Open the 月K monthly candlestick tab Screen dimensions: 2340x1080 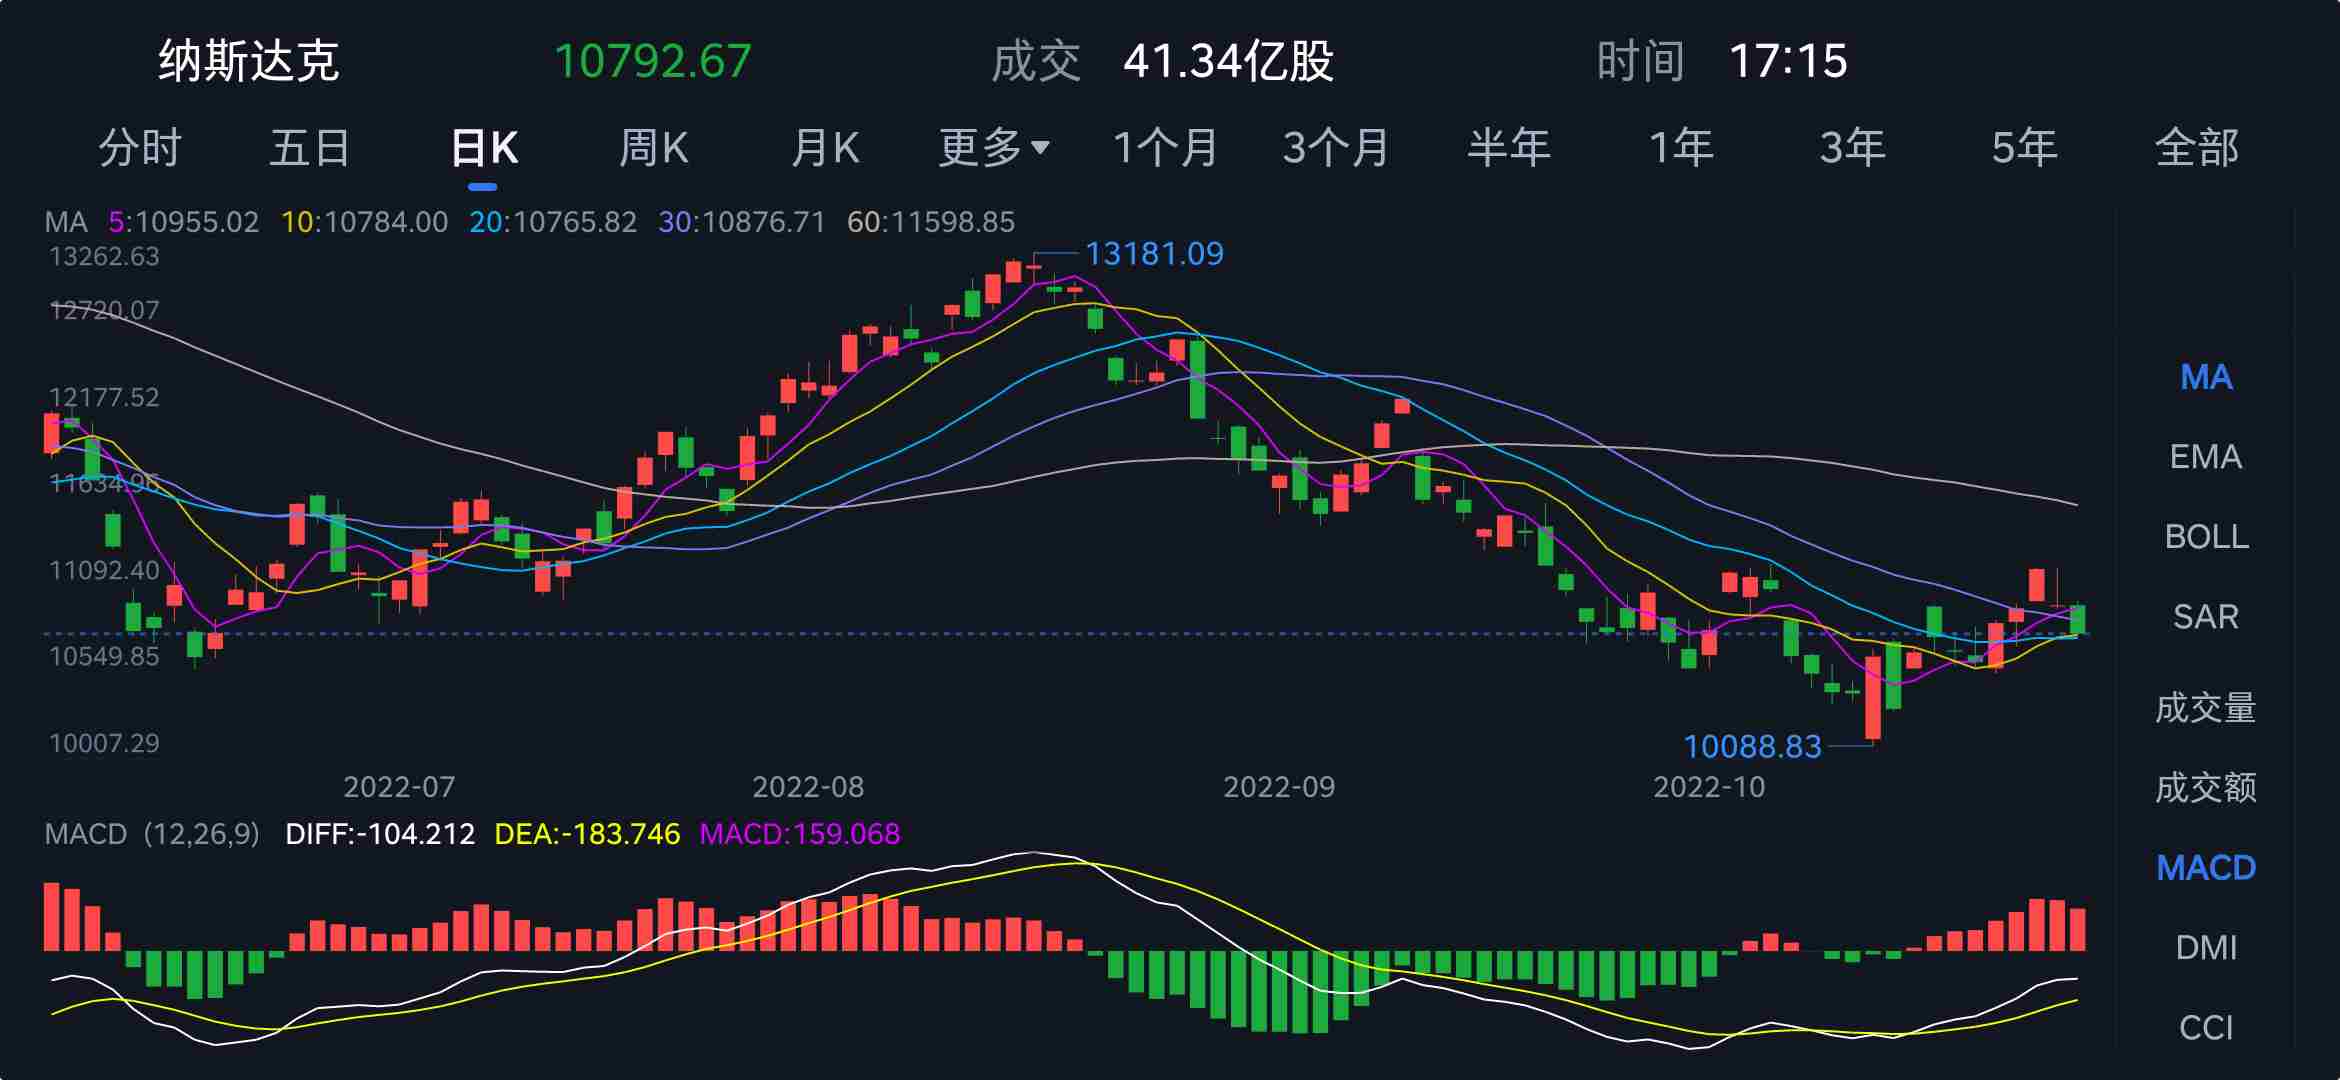point(825,148)
